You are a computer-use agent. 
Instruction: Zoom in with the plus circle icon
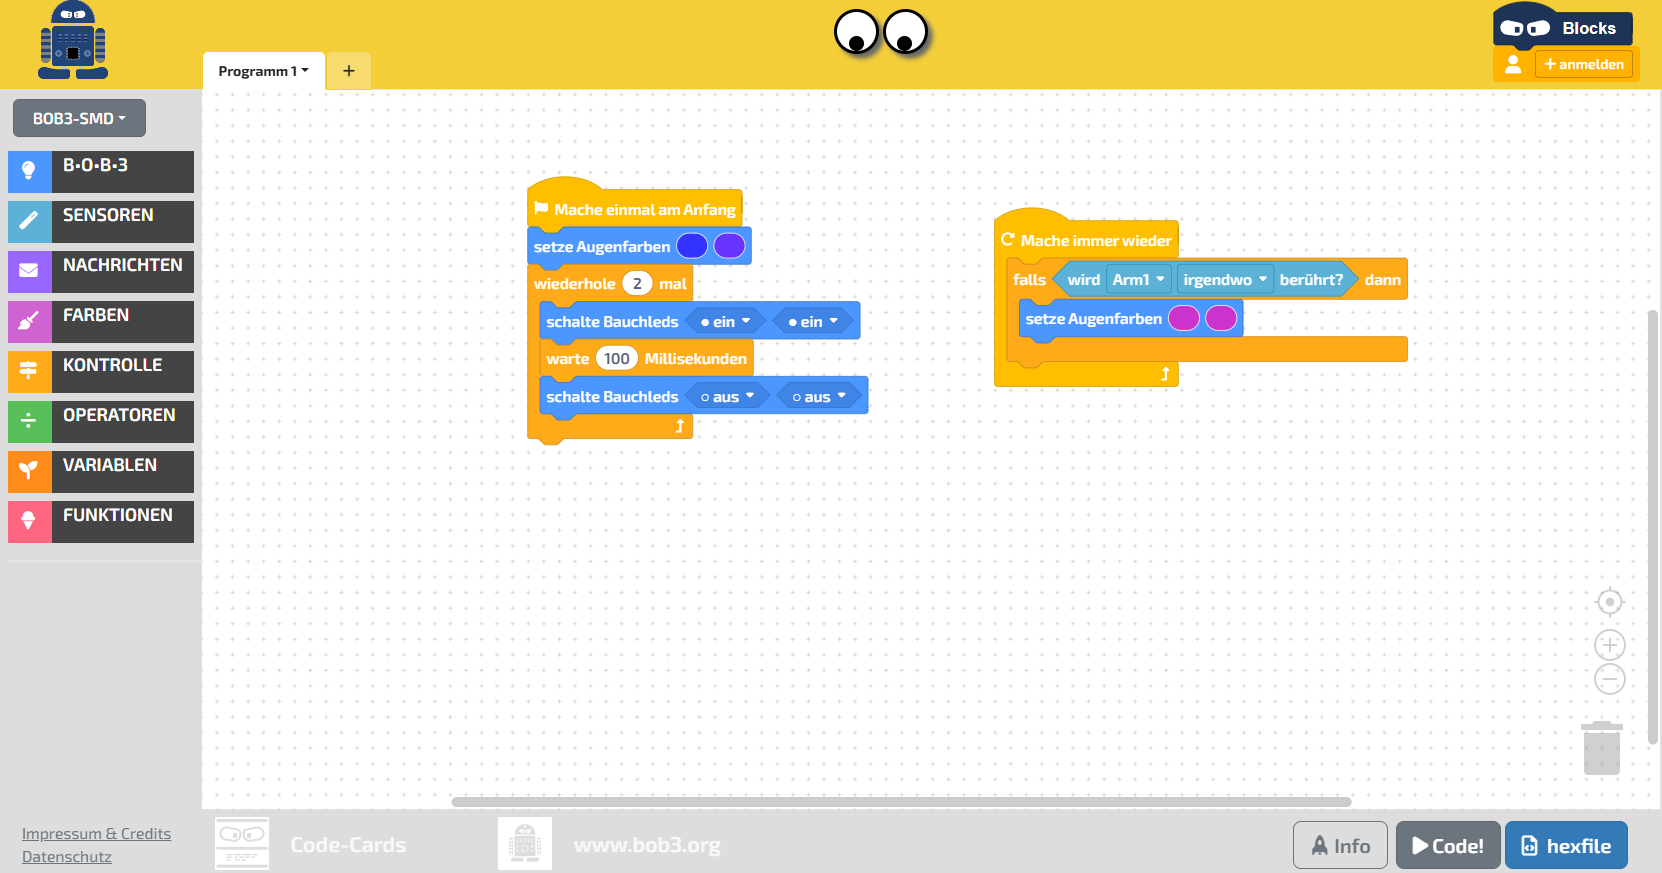point(1609,645)
